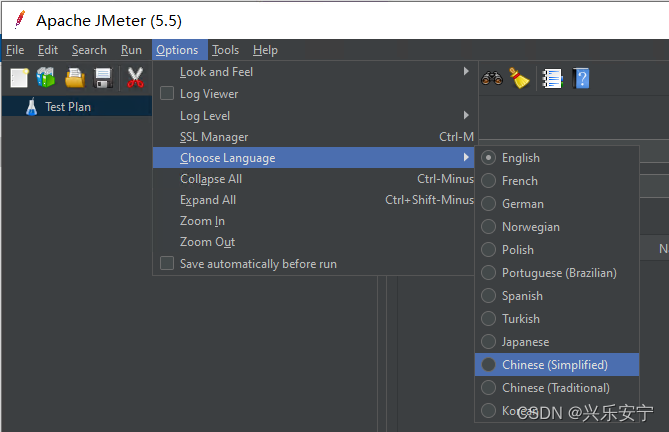
Task: Open the Help menu
Action: pyautogui.click(x=265, y=50)
